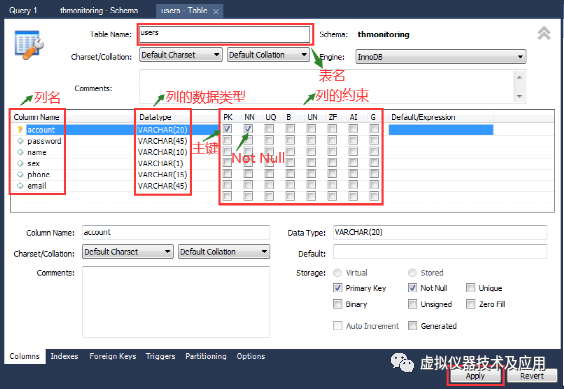Open the Partitioning tab
Viewport: 564px width, 389px height.
(206, 356)
